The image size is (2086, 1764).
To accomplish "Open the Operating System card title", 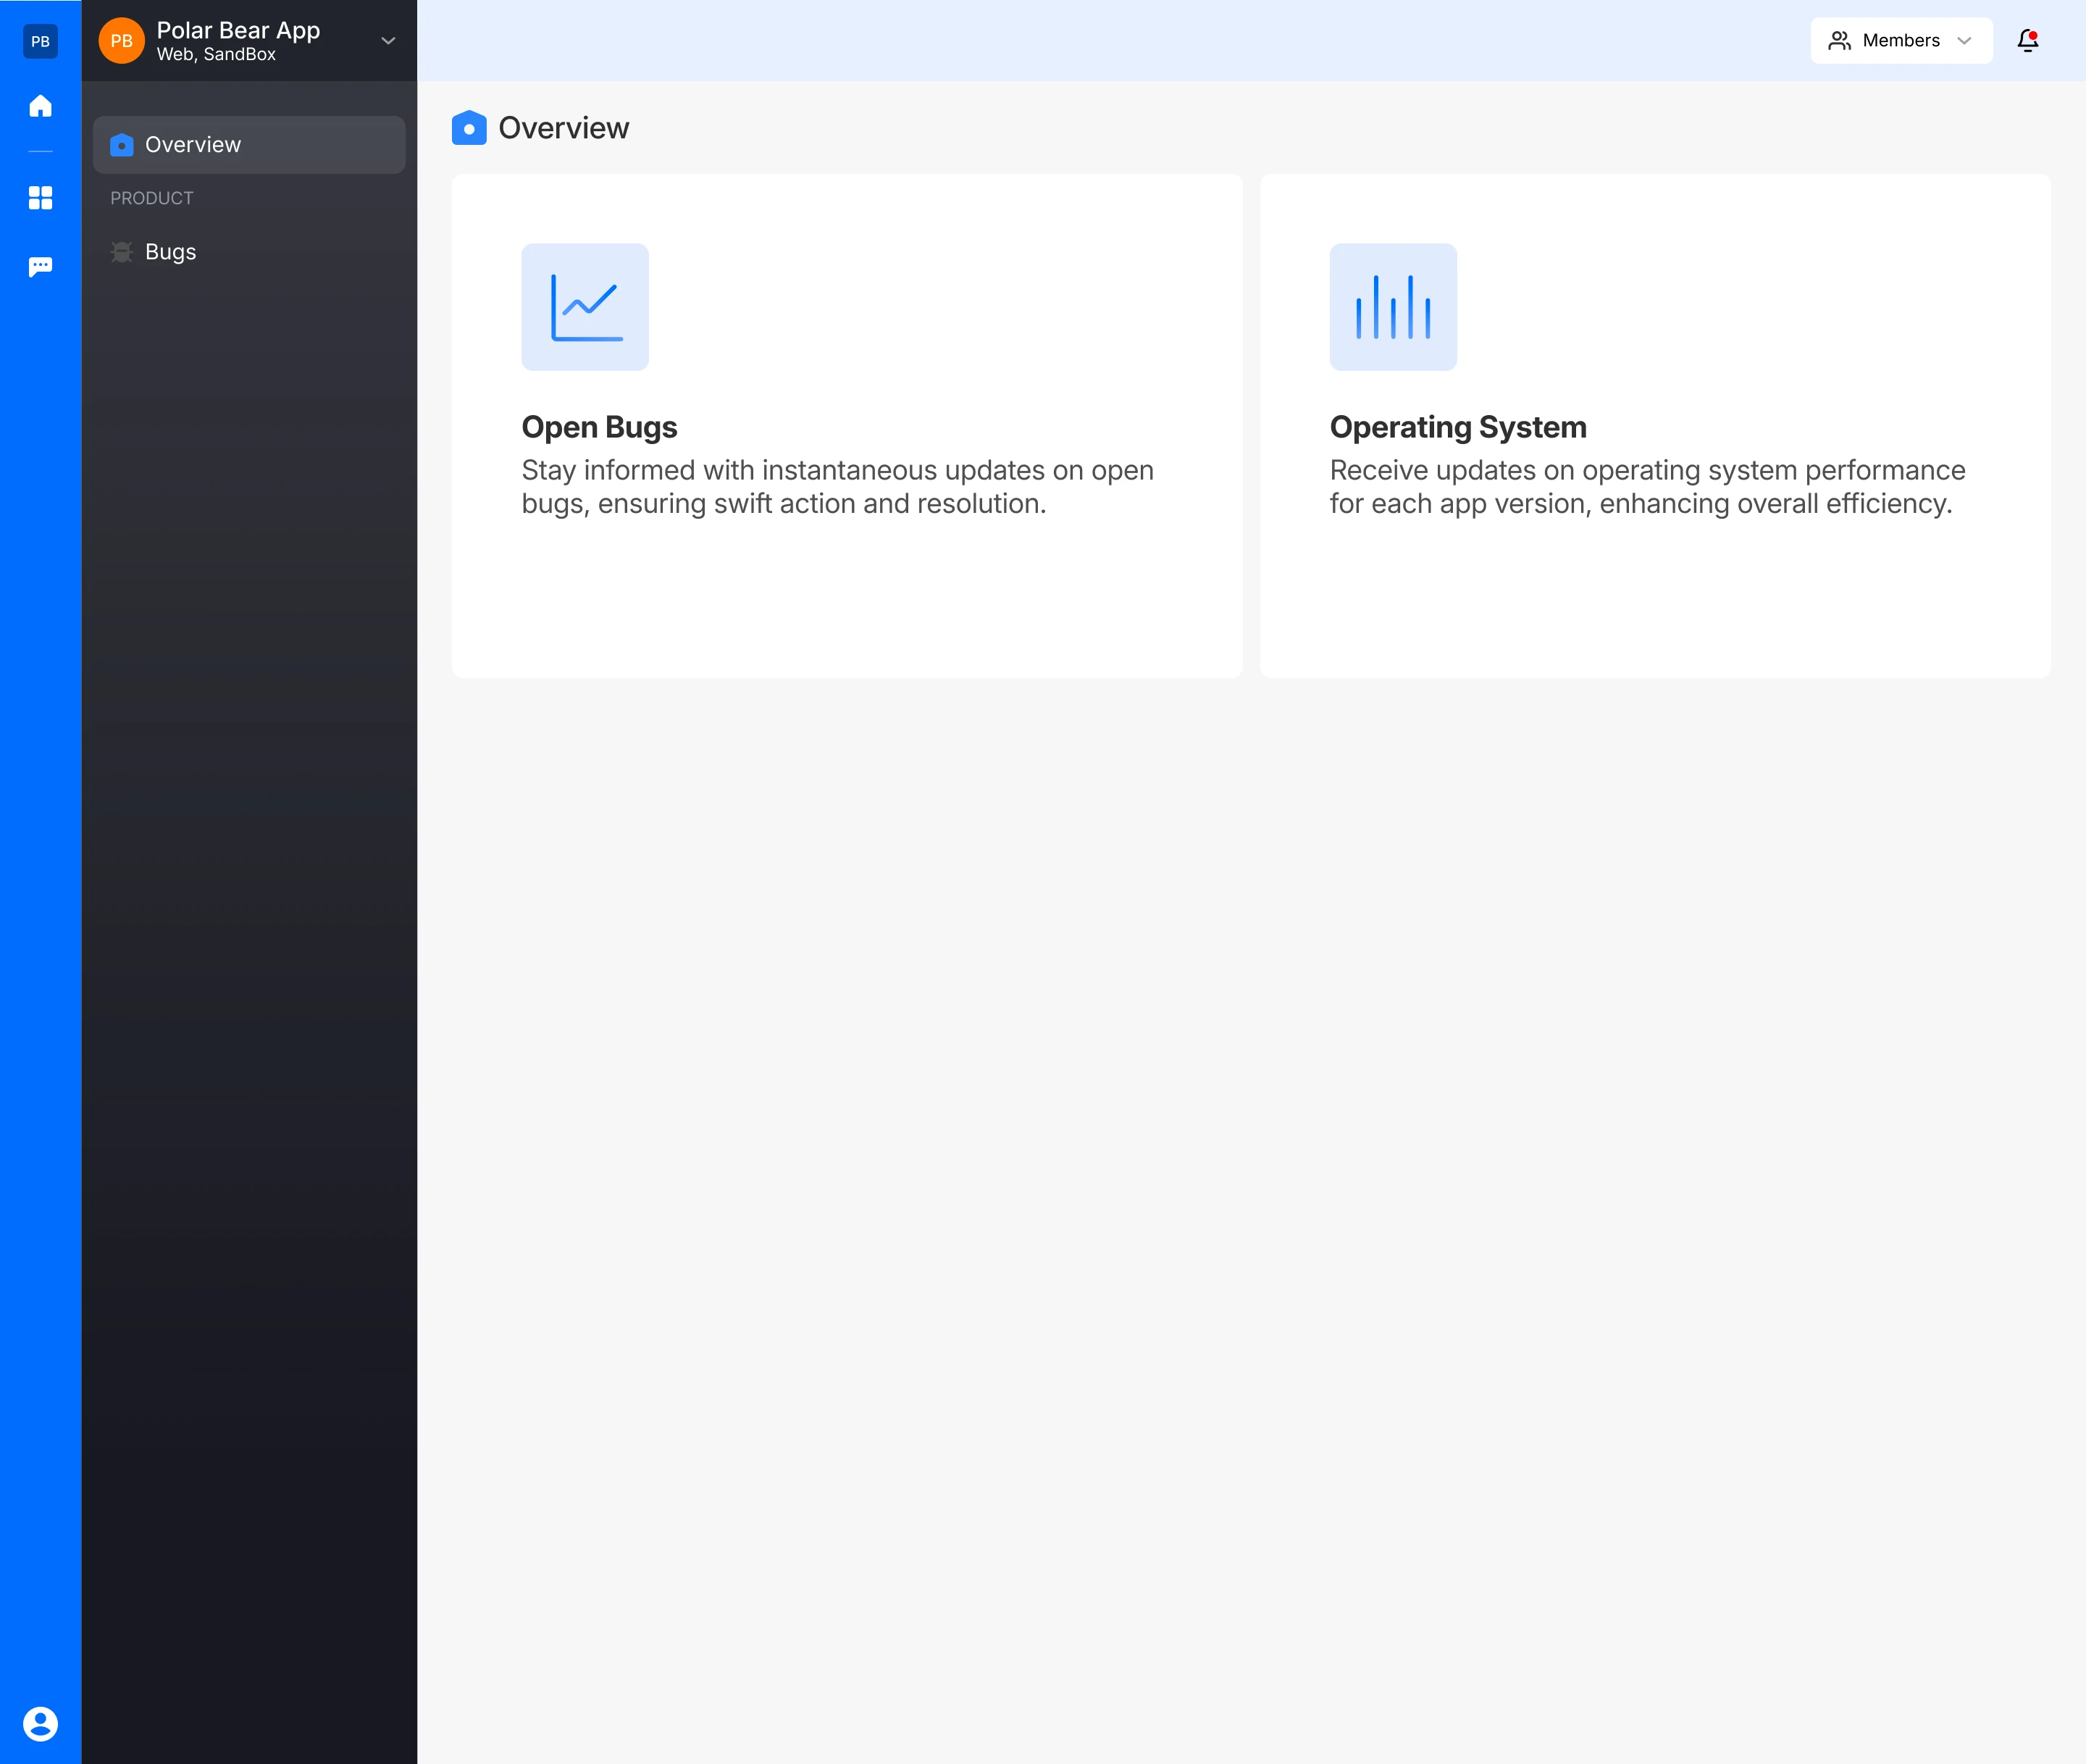I will (x=1457, y=427).
